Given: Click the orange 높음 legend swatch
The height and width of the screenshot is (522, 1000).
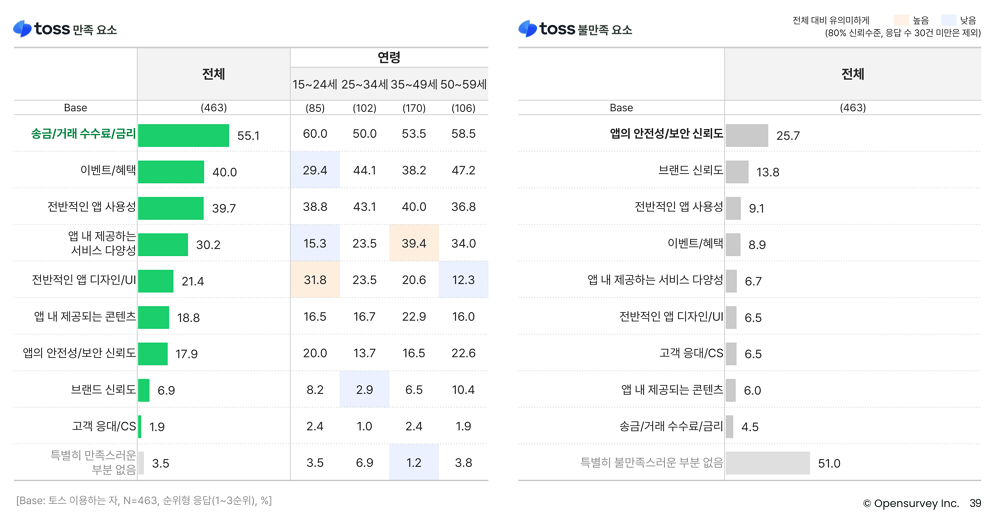Looking at the screenshot, I should 900,20.
